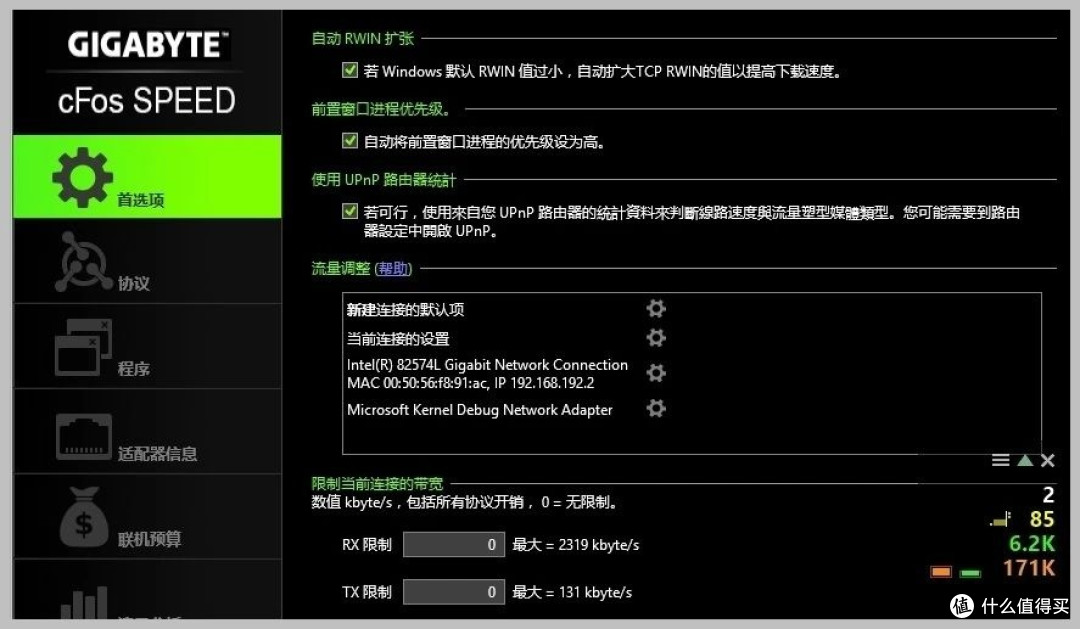Open gear for Microsoft Kernel Debug Adapter

656,408
